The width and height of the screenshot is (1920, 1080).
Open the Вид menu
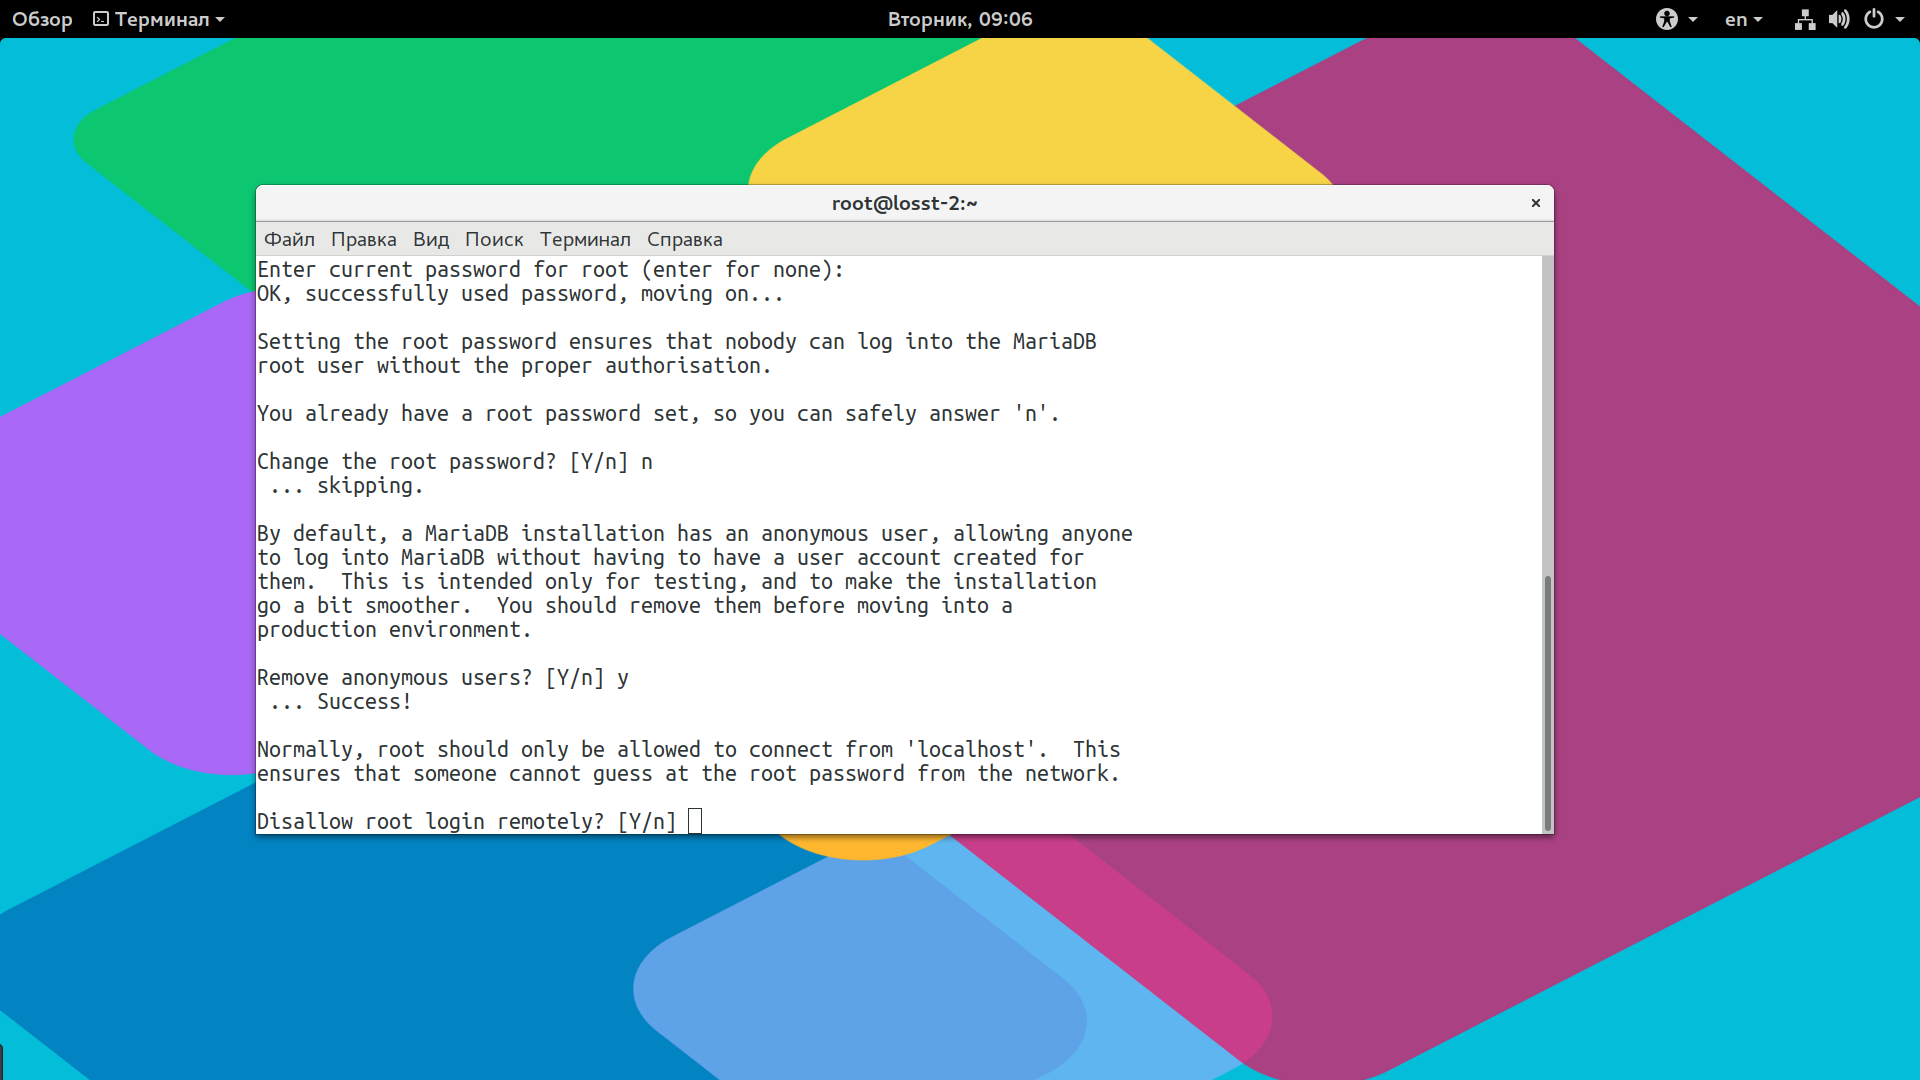[431, 239]
